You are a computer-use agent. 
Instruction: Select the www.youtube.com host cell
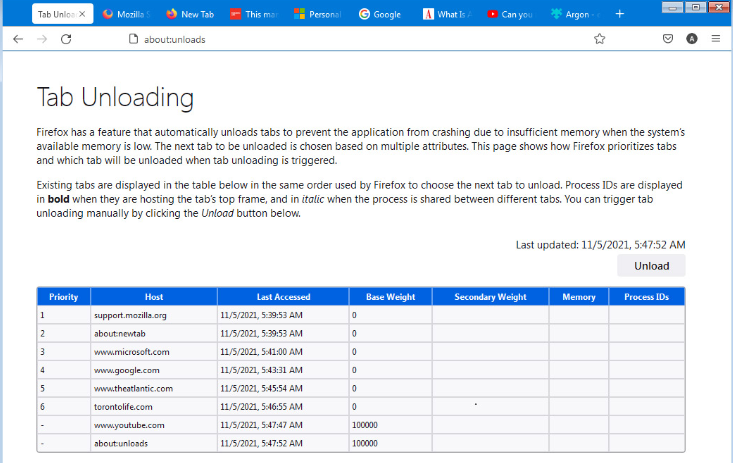coord(154,425)
